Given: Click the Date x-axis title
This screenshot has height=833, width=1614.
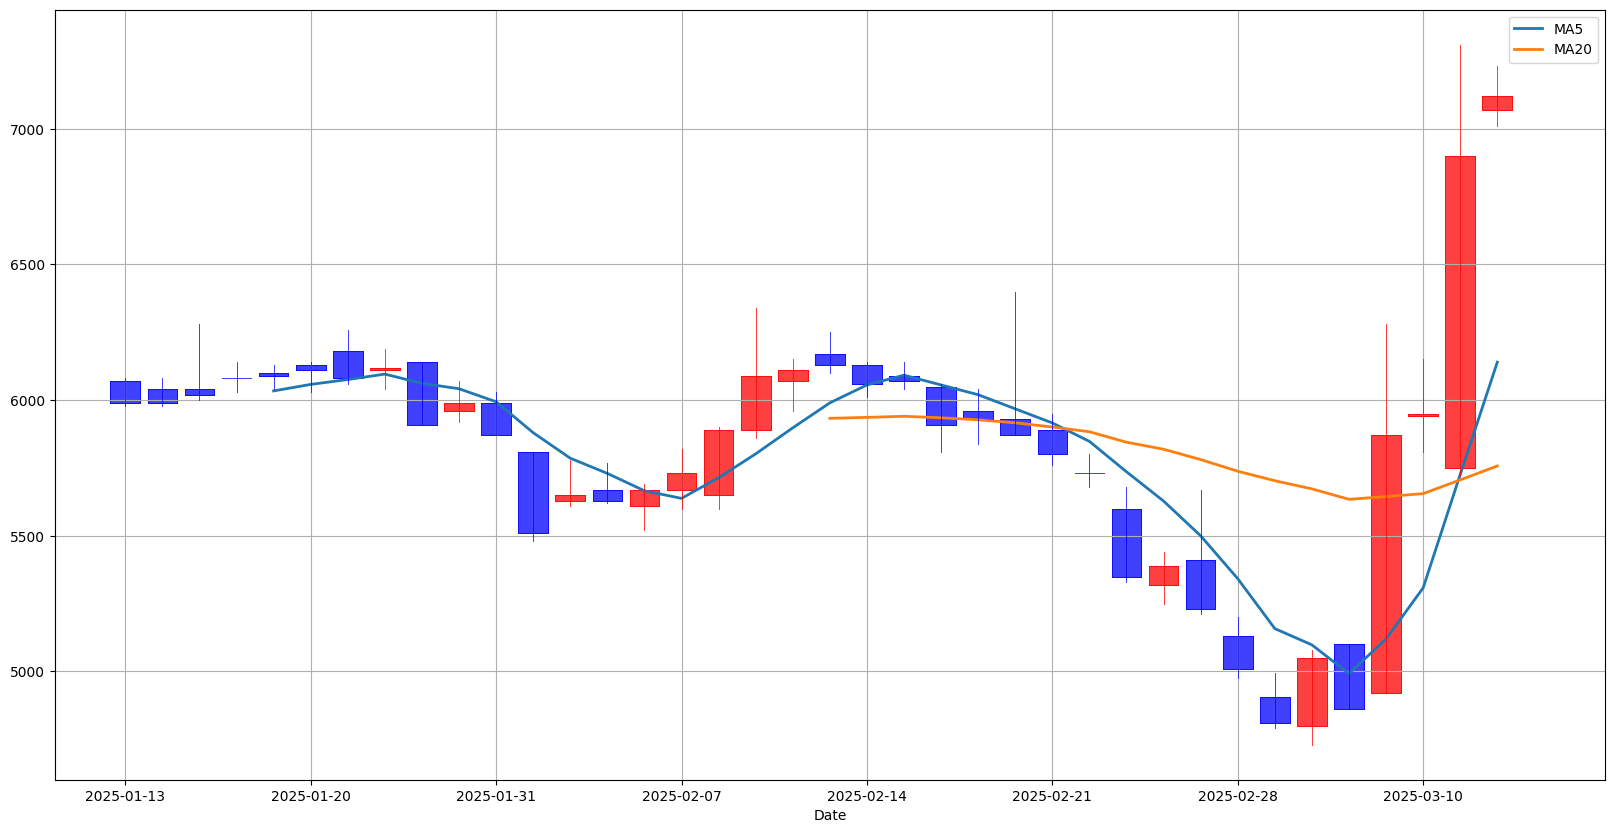Looking at the screenshot, I should (x=829, y=815).
